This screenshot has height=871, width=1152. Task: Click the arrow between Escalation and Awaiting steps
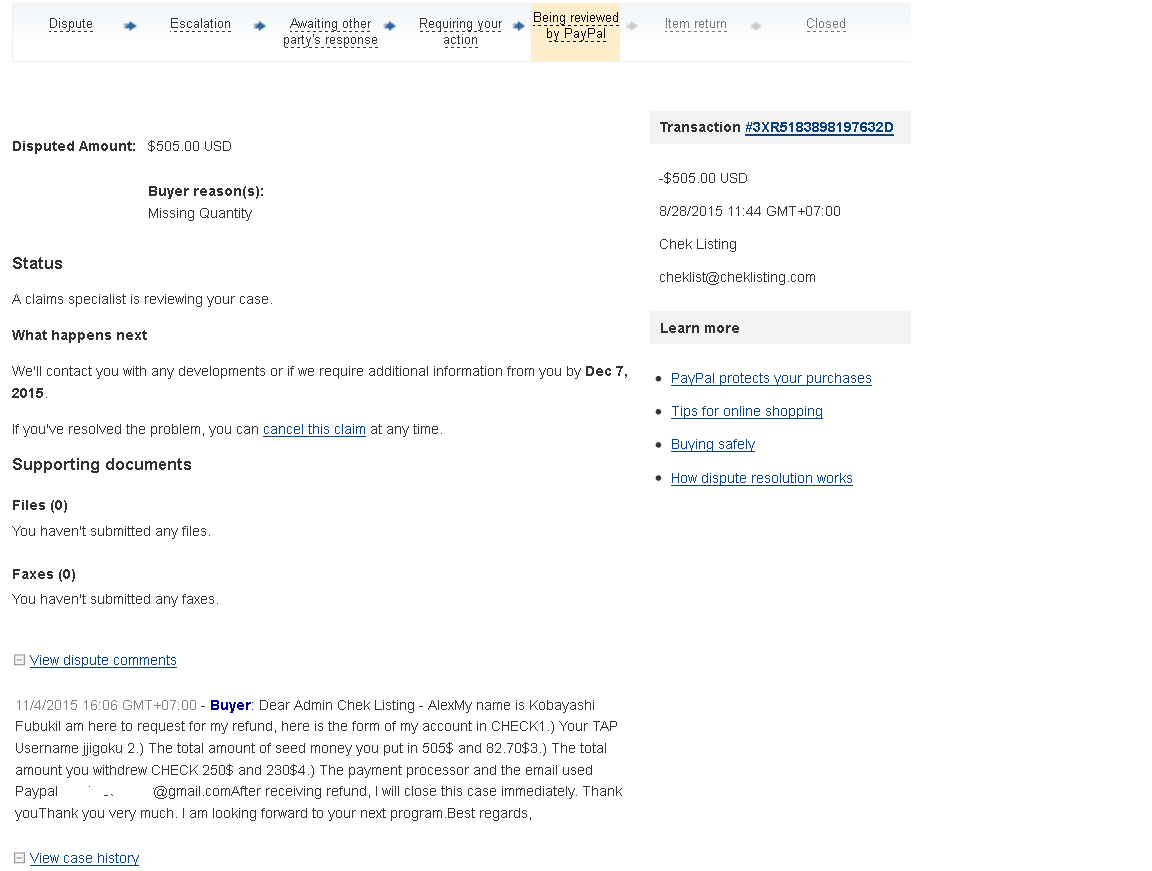coord(260,26)
